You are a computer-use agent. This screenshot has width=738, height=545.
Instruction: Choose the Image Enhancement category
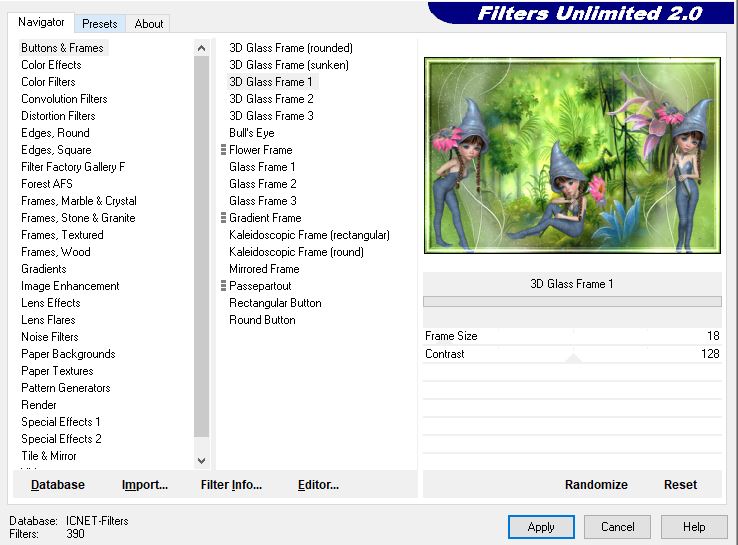70,286
